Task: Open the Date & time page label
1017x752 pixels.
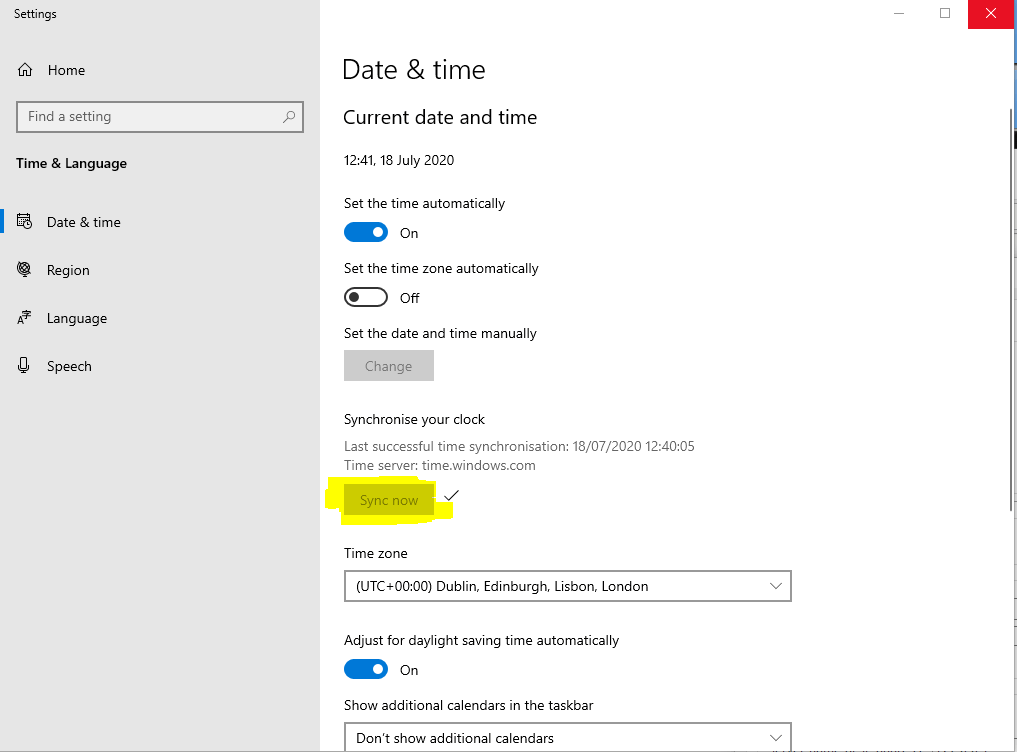Action: click(x=84, y=222)
